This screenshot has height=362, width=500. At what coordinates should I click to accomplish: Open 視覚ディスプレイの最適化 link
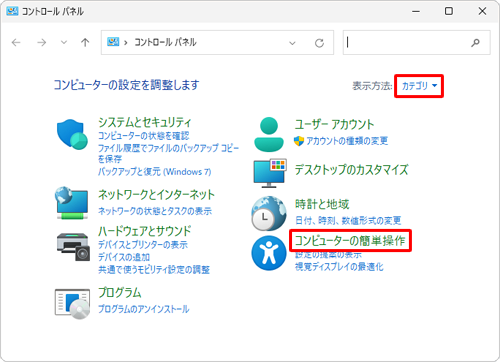(339, 266)
